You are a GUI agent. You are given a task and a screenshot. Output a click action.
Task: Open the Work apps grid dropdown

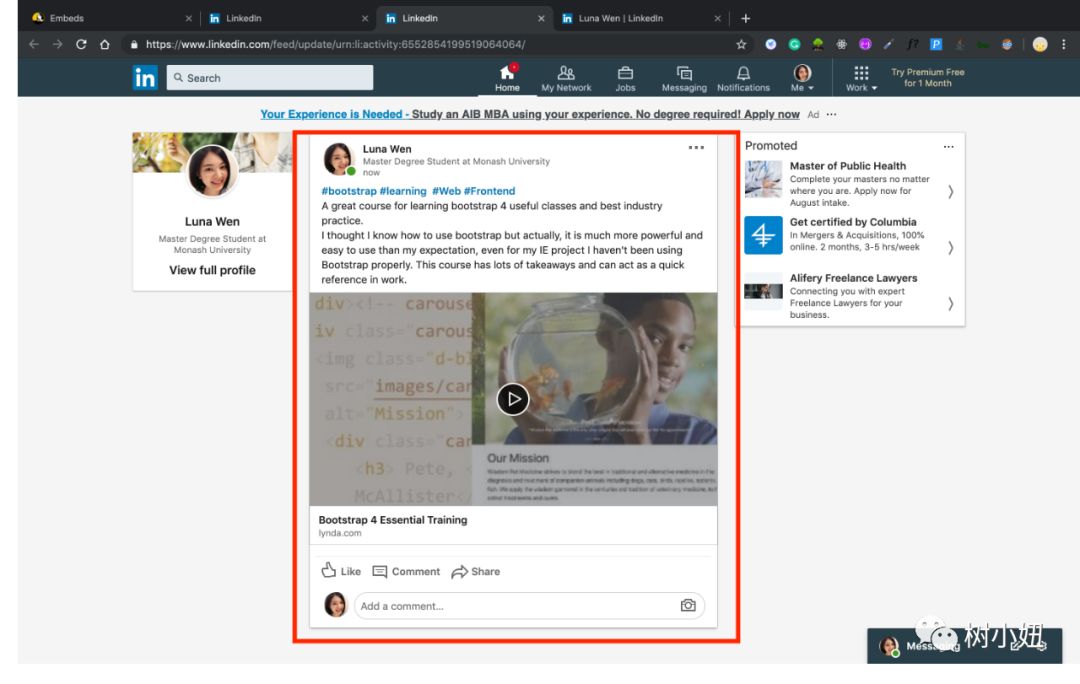pyautogui.click(x=861, y=78)
